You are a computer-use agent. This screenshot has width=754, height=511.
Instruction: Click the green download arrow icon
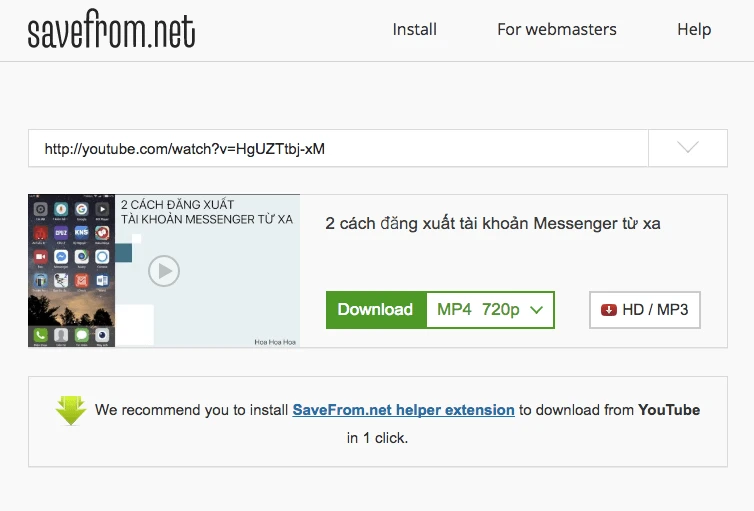click(x=70, y=410)
